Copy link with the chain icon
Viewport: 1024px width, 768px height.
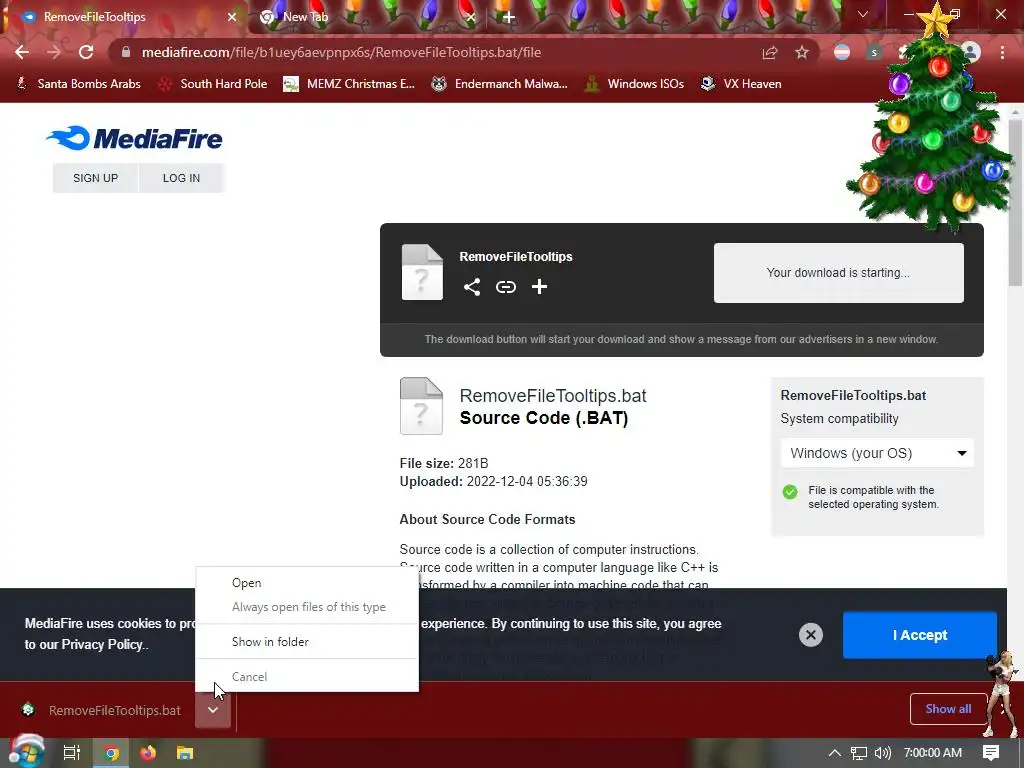[x=505, y=287]
